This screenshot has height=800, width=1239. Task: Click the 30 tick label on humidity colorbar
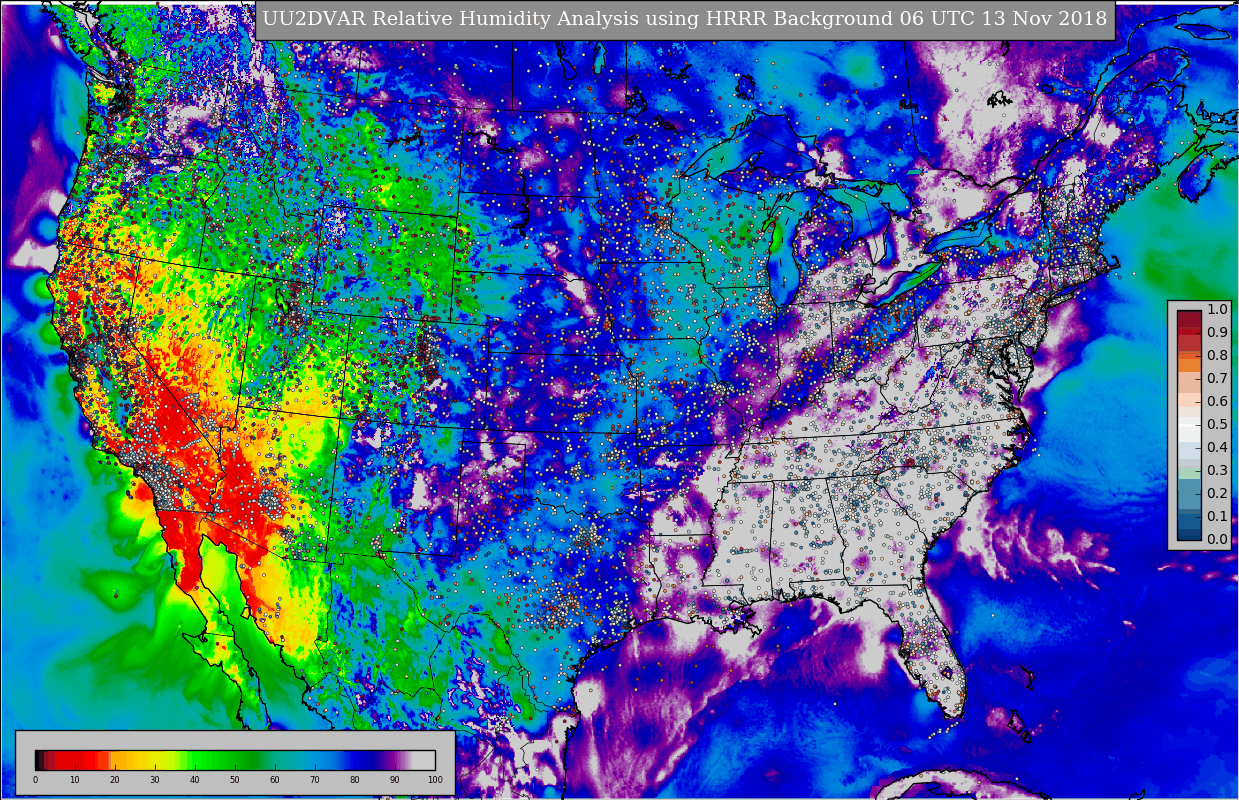coord(155,780)
